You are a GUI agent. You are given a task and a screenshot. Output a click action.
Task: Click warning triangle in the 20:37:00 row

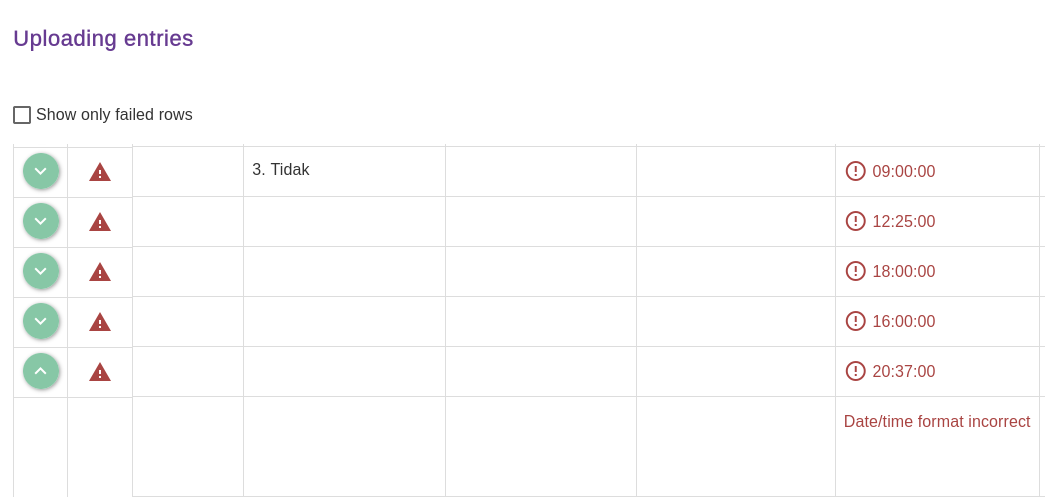[x=100, y=372]
